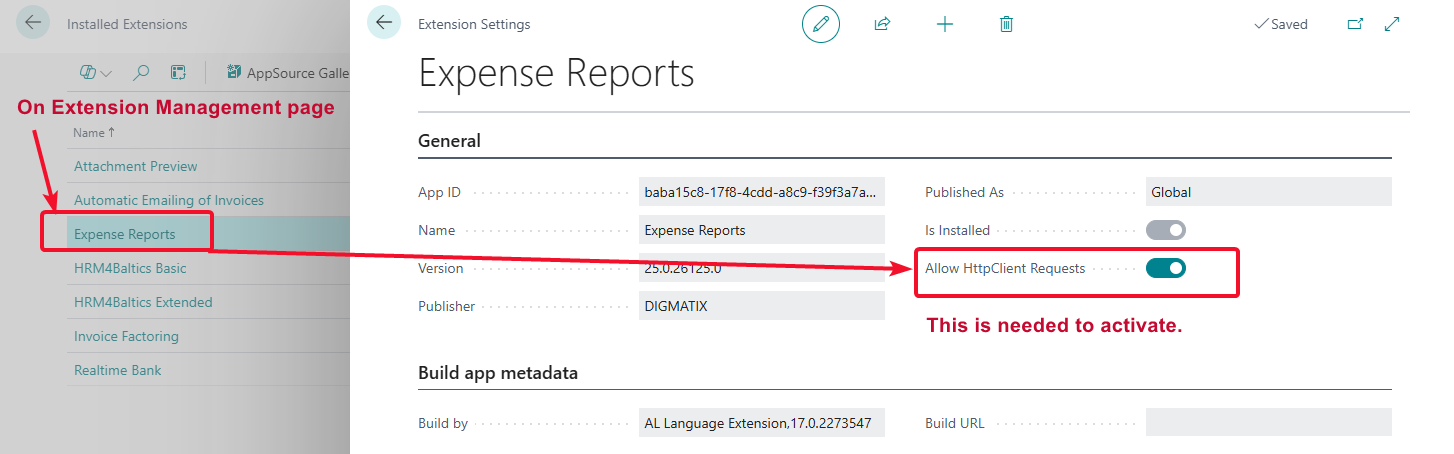1454x454 pixels.
Task: Open page in new window icon
Action: 1355,24
